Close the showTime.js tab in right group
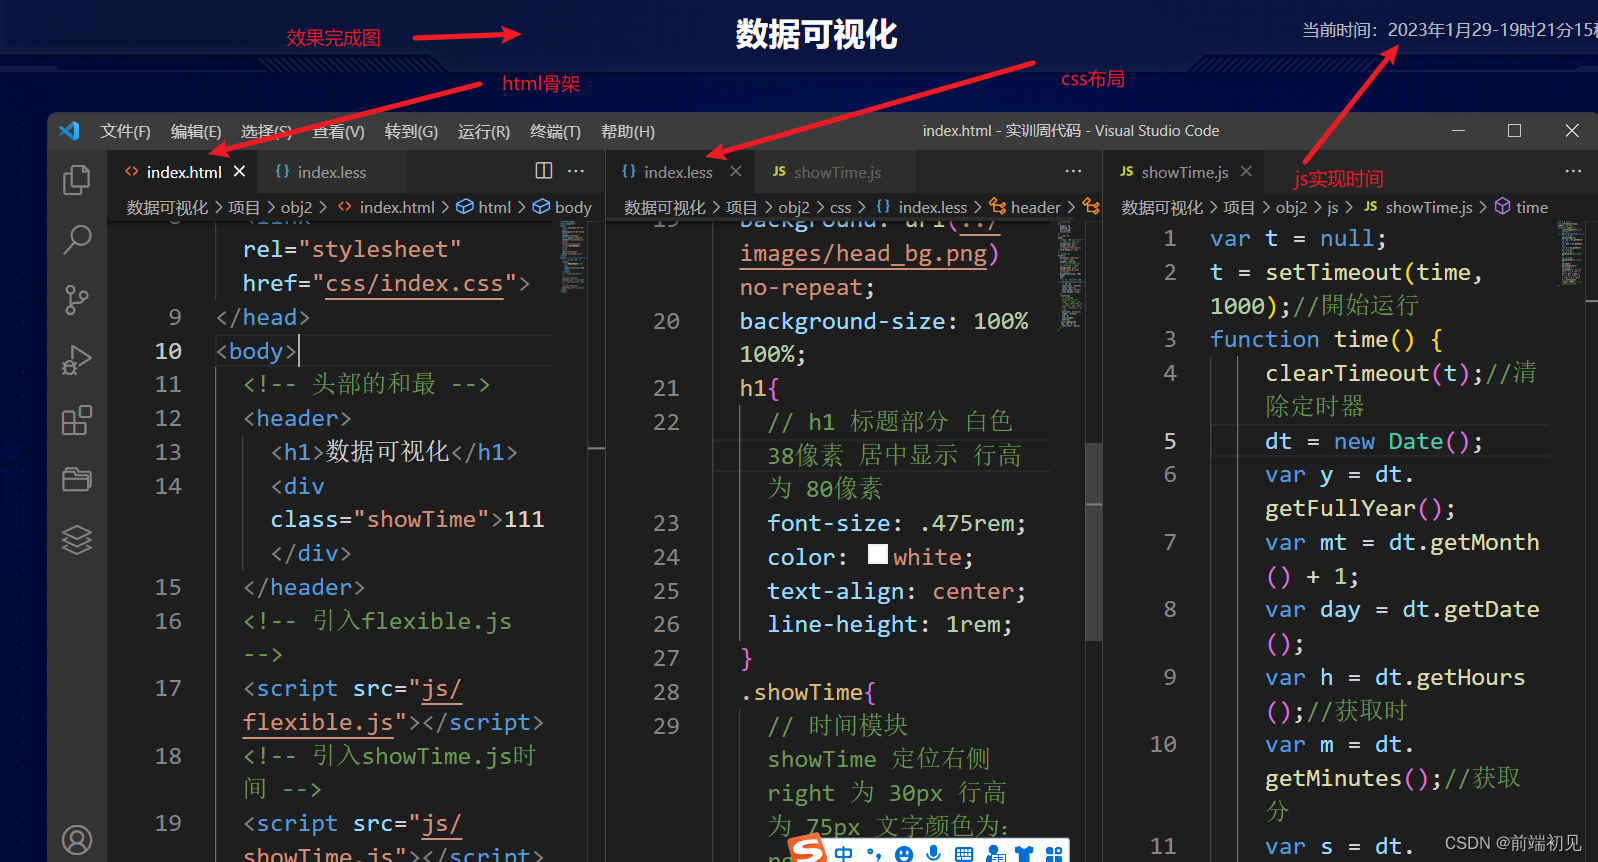Screen dimensions: 1598x862 pyautogui.click(x=1246, y=172)
